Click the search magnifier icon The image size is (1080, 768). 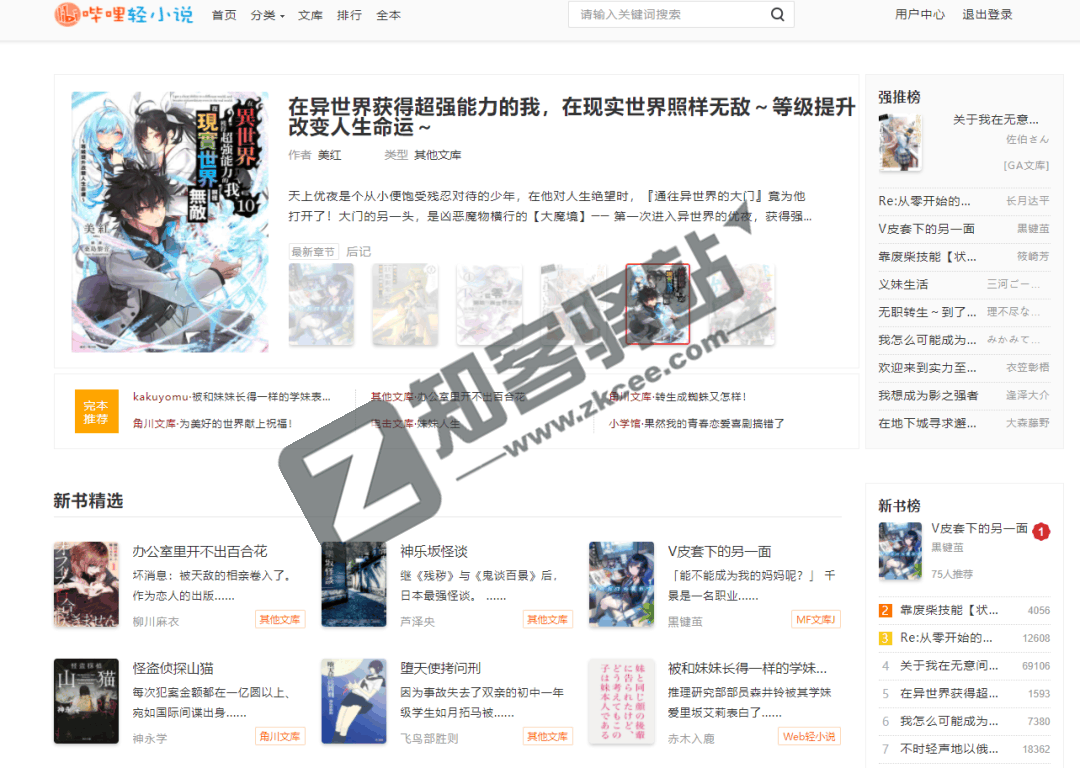[777, 15]
